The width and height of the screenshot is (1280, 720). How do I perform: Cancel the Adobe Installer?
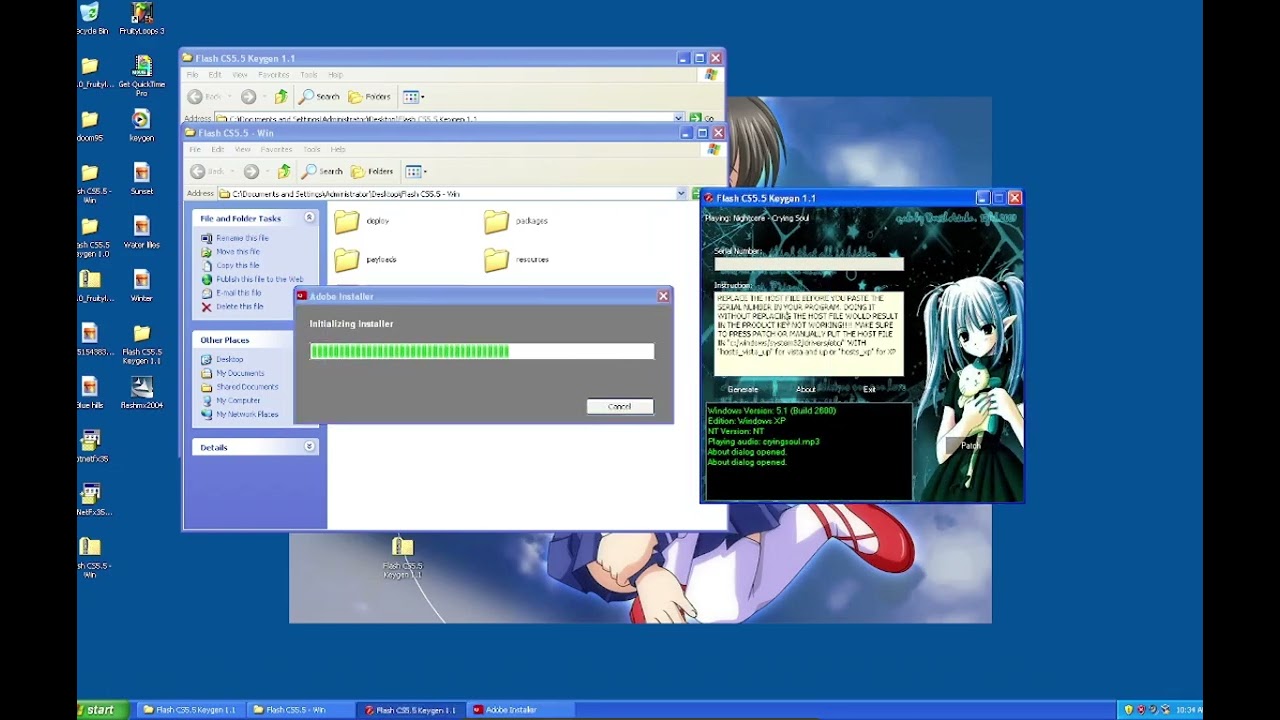click(x=620, y=407)
